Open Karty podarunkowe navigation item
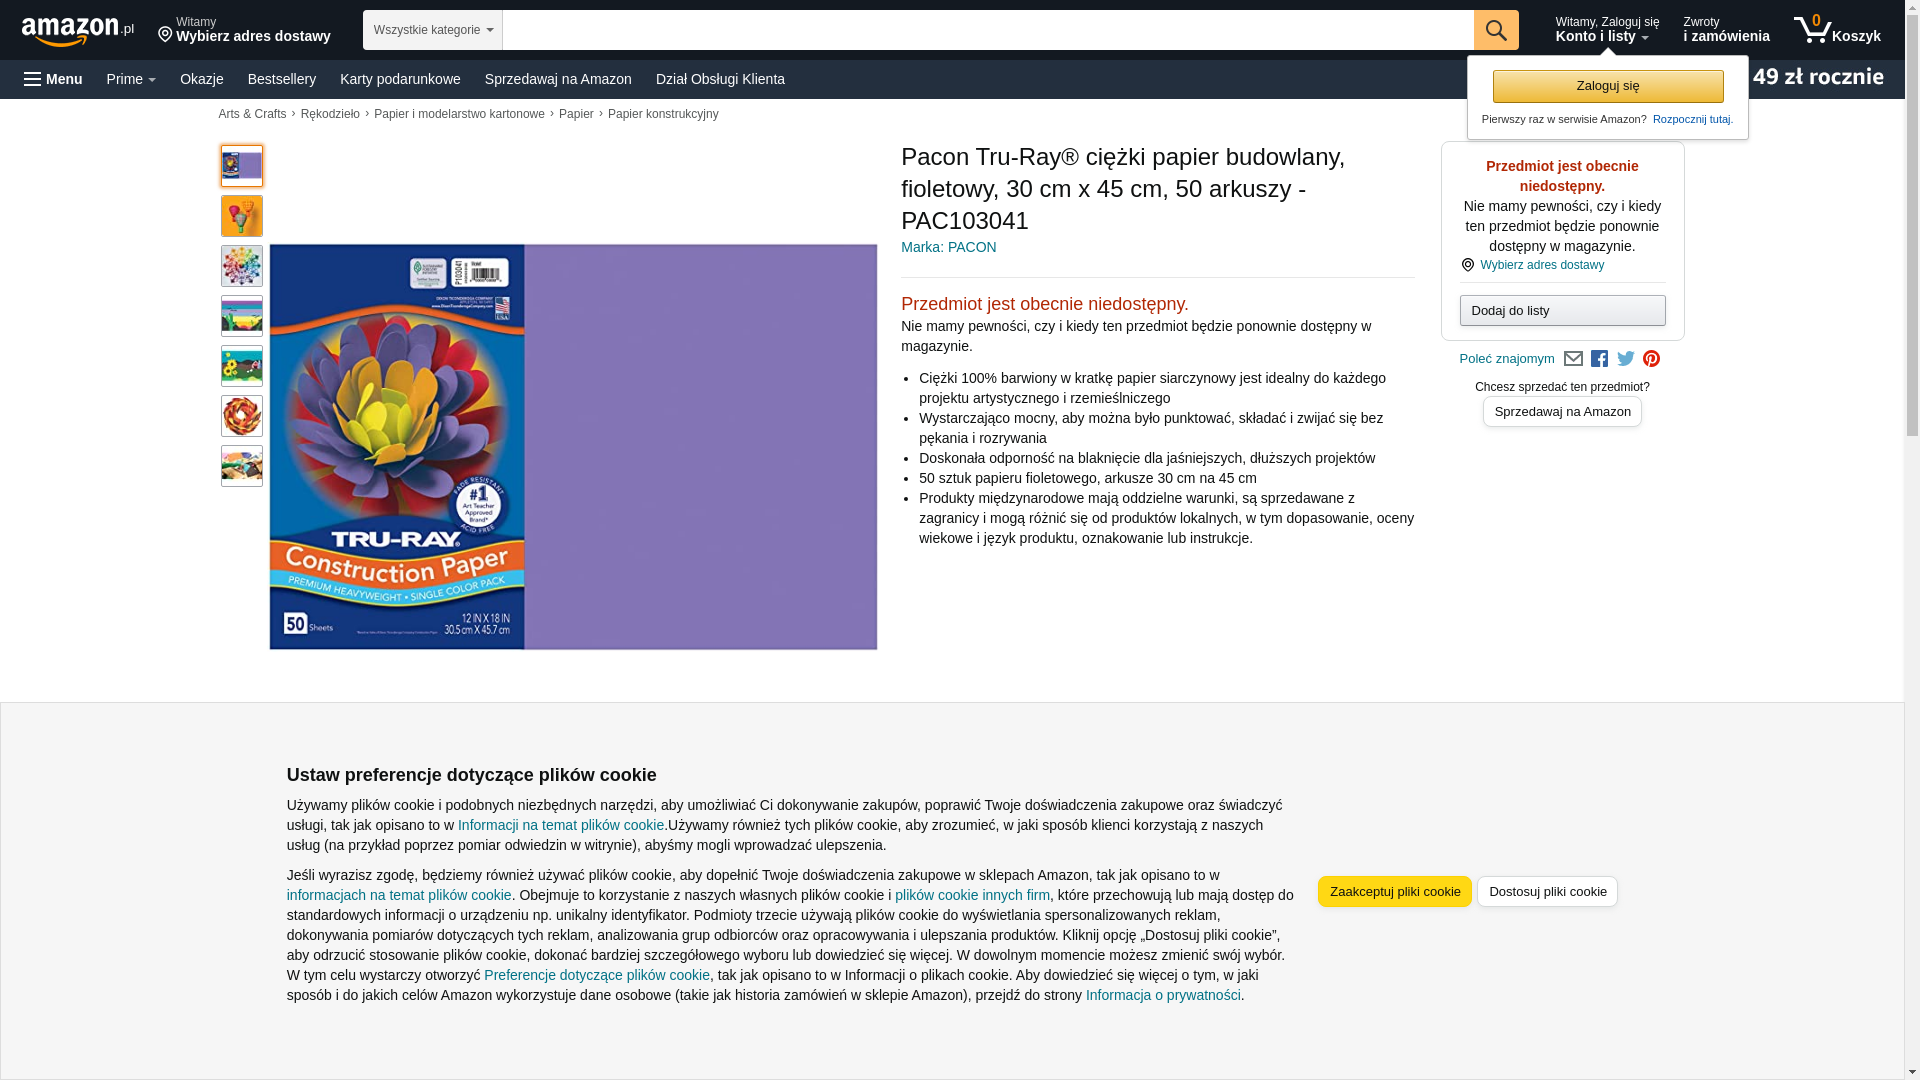 pos(400,79)
